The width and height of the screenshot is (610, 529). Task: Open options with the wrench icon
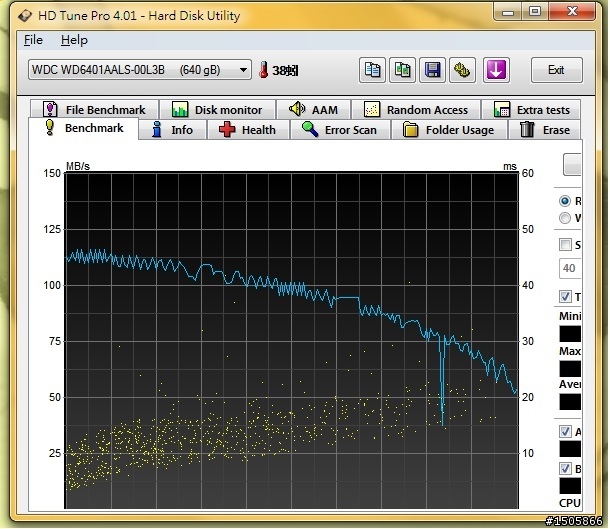462,70
